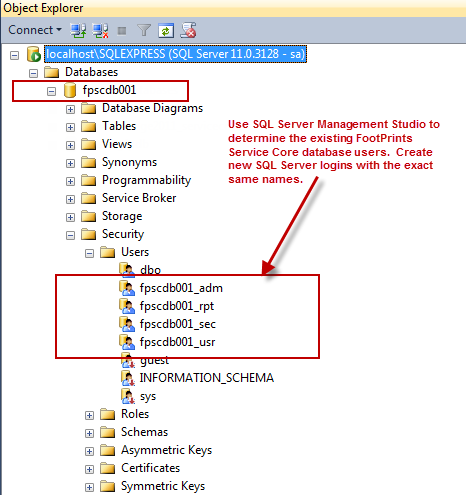Select the fpscdb001_rpt user
The width and height of the screenshot is (466, 495).
pos(177,306)
